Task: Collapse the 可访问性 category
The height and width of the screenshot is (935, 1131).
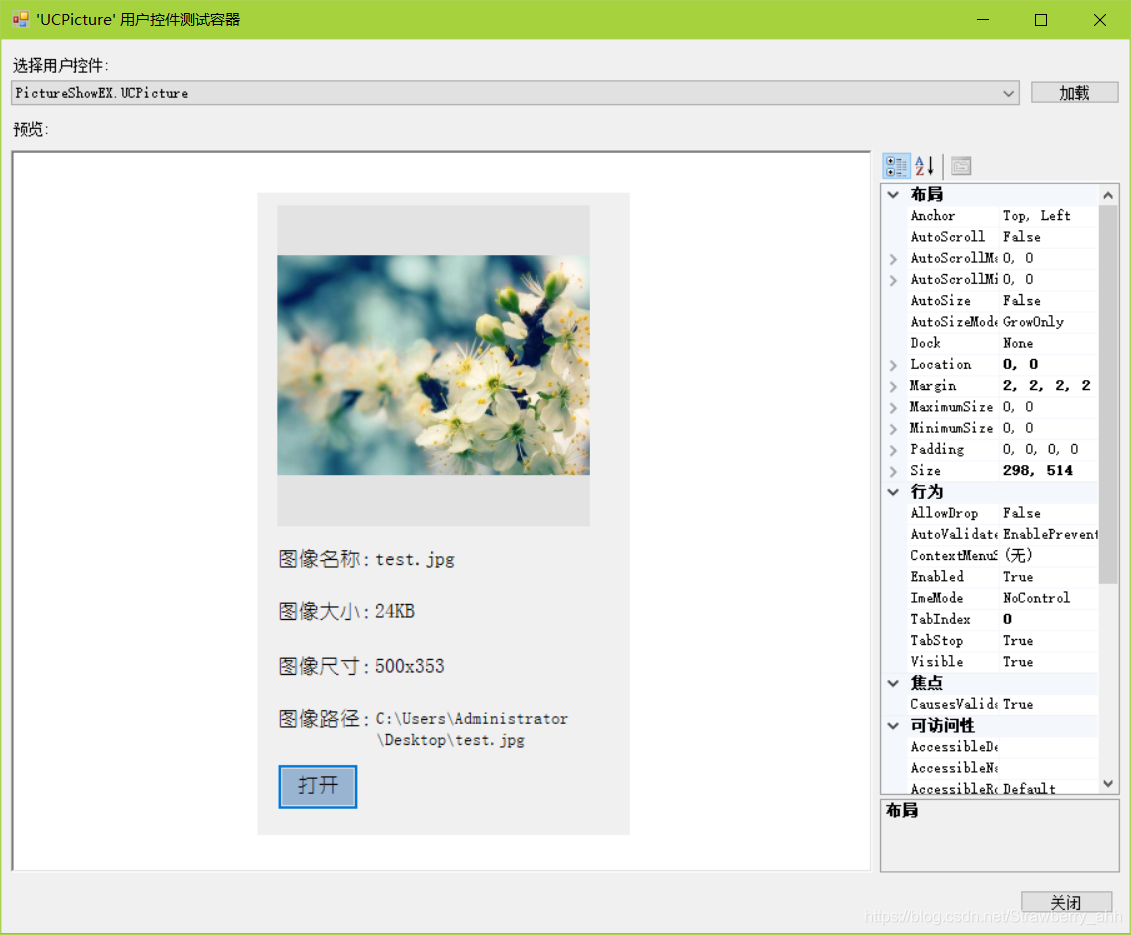Action: tap(892, 725)
